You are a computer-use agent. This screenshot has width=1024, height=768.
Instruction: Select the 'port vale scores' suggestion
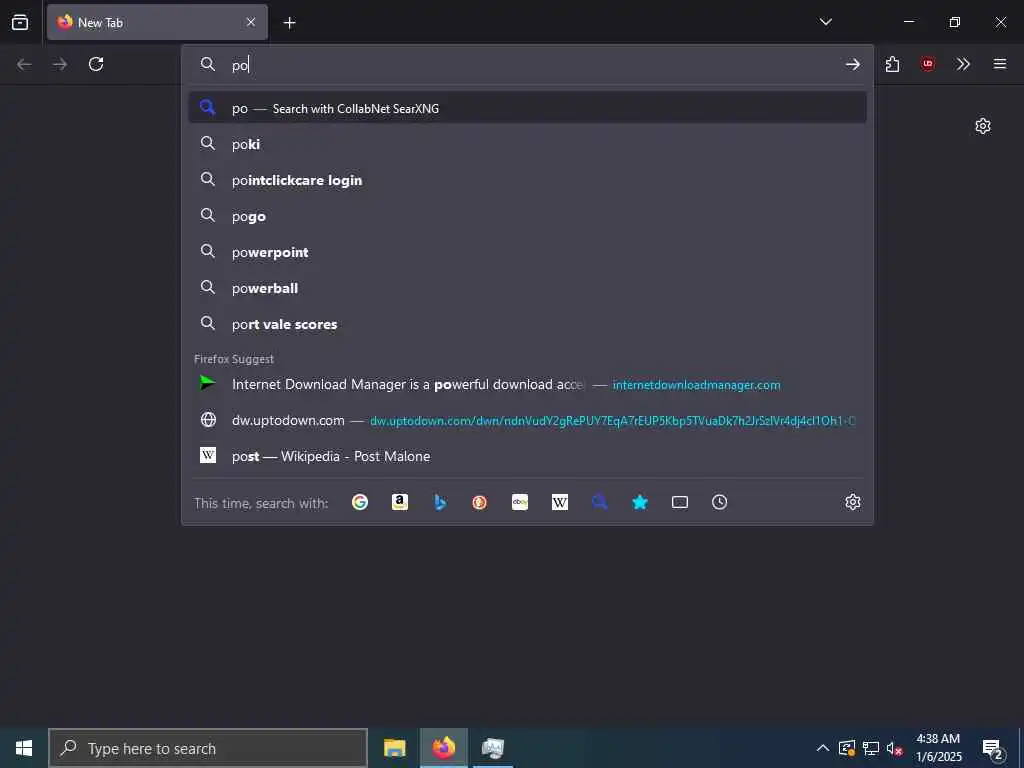coord(527,323)
